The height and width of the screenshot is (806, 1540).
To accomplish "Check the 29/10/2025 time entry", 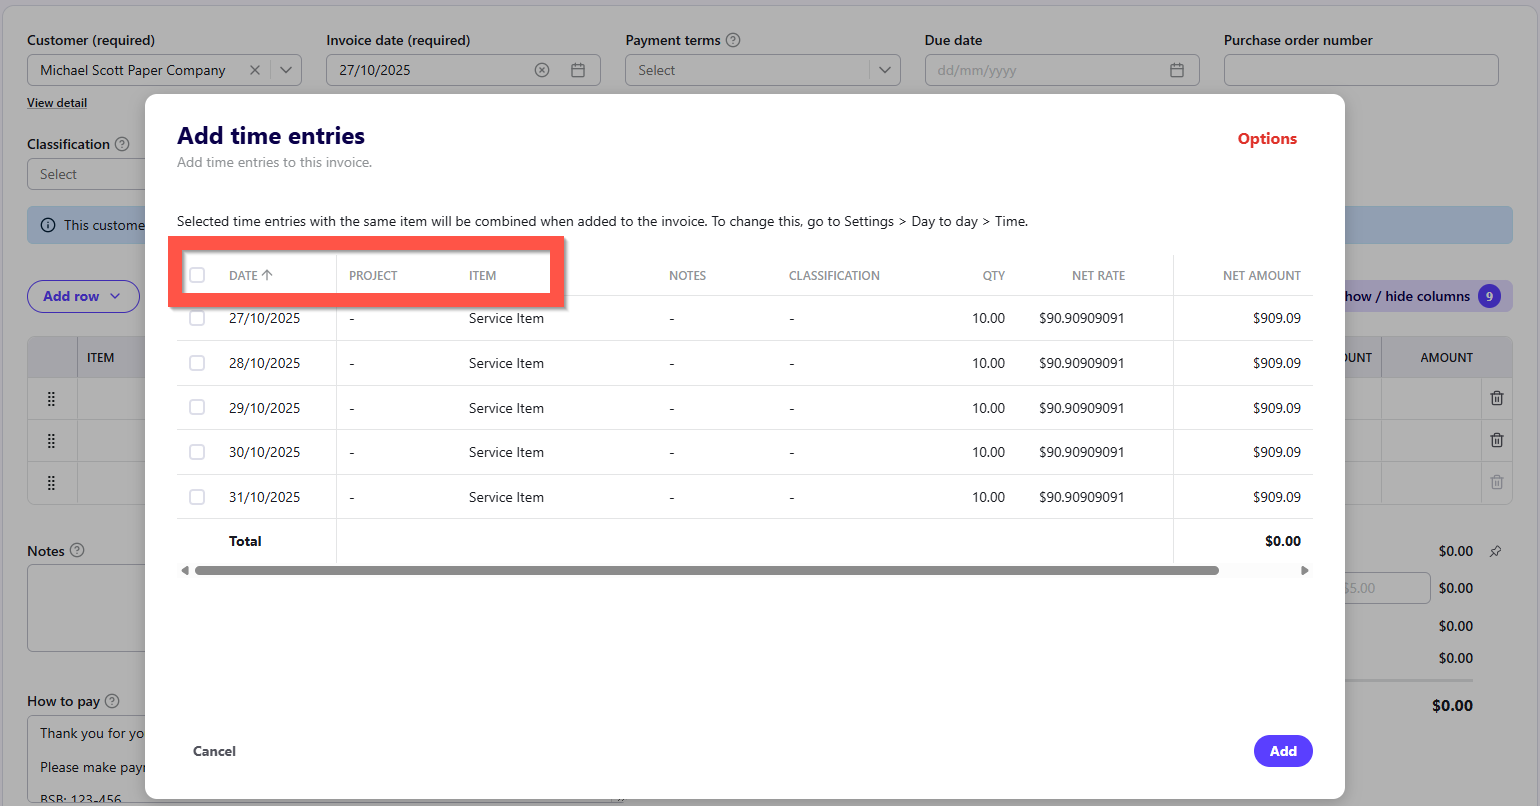I will [x=197, y=408].
